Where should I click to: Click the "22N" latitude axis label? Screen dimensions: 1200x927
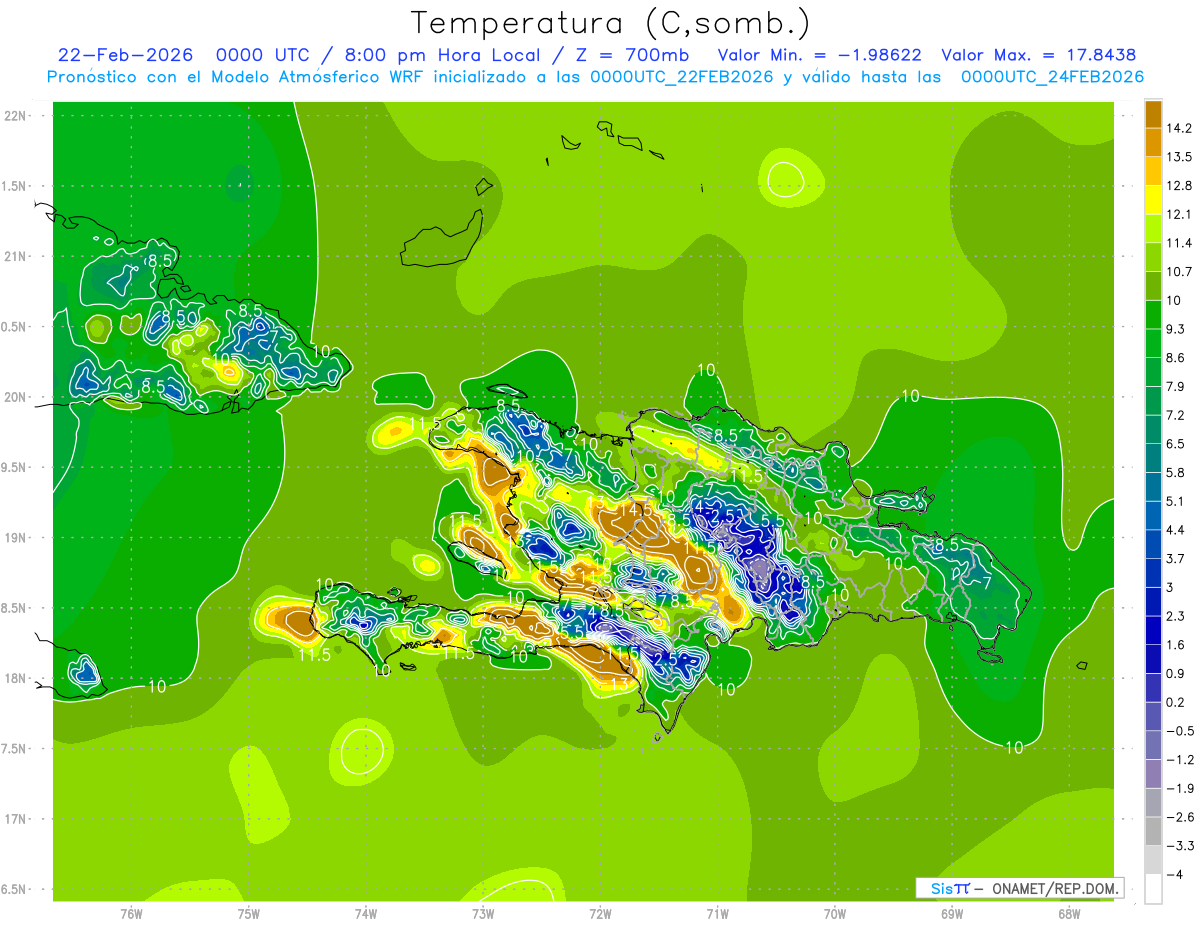click(x=17, y=116)
